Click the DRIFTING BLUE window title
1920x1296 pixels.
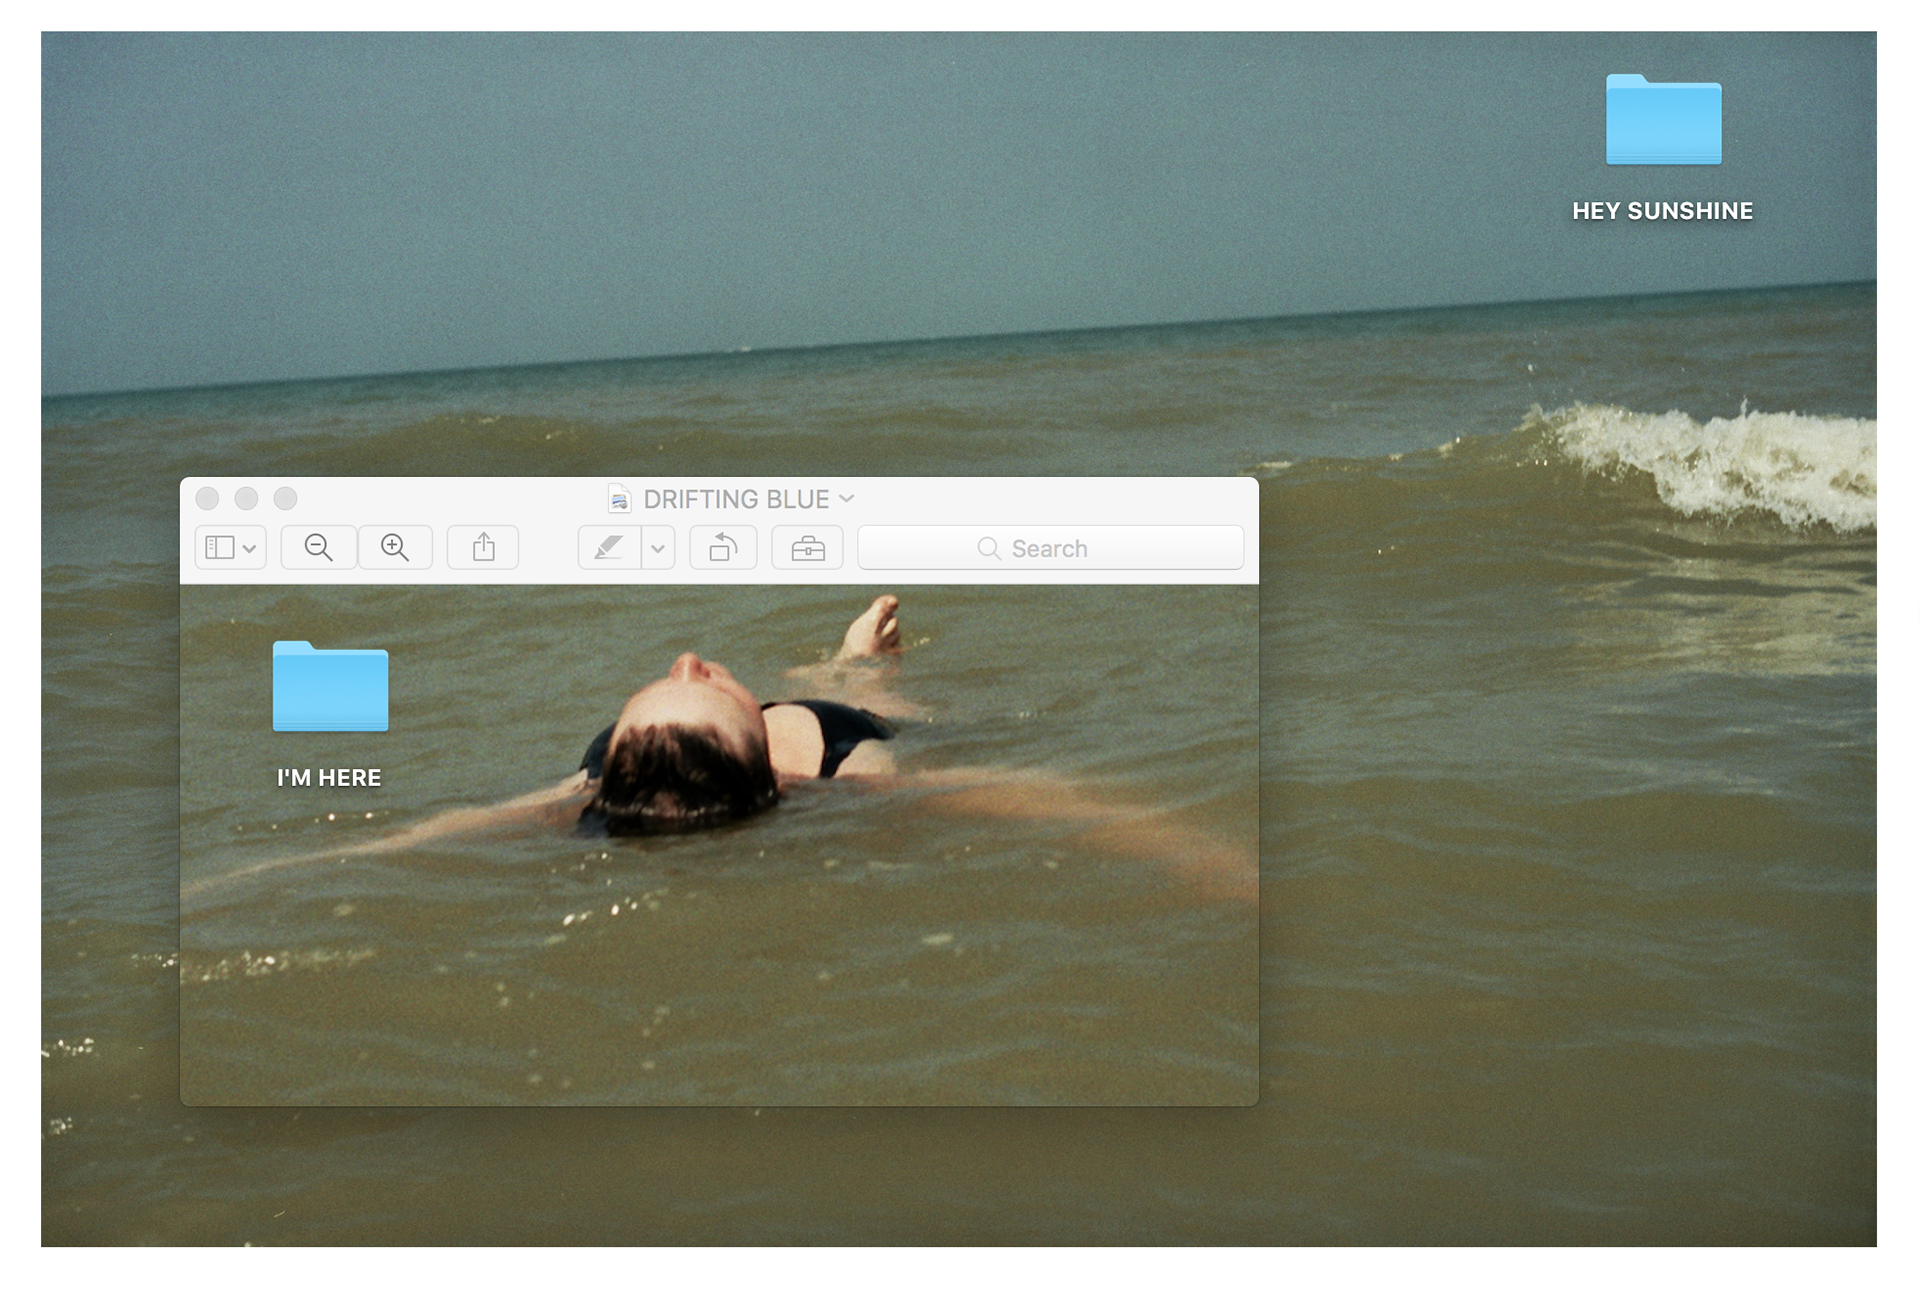tap(736, 499)
